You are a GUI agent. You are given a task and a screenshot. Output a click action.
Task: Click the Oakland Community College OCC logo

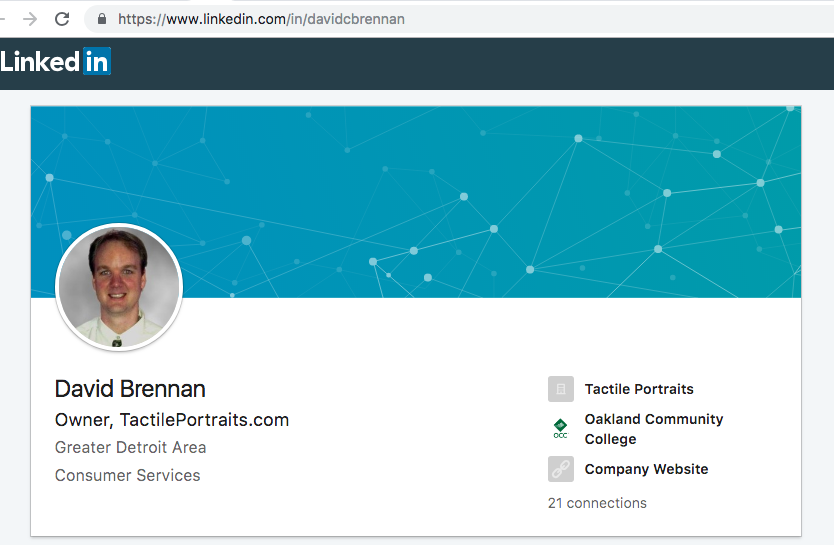click(x=561, y=429)
